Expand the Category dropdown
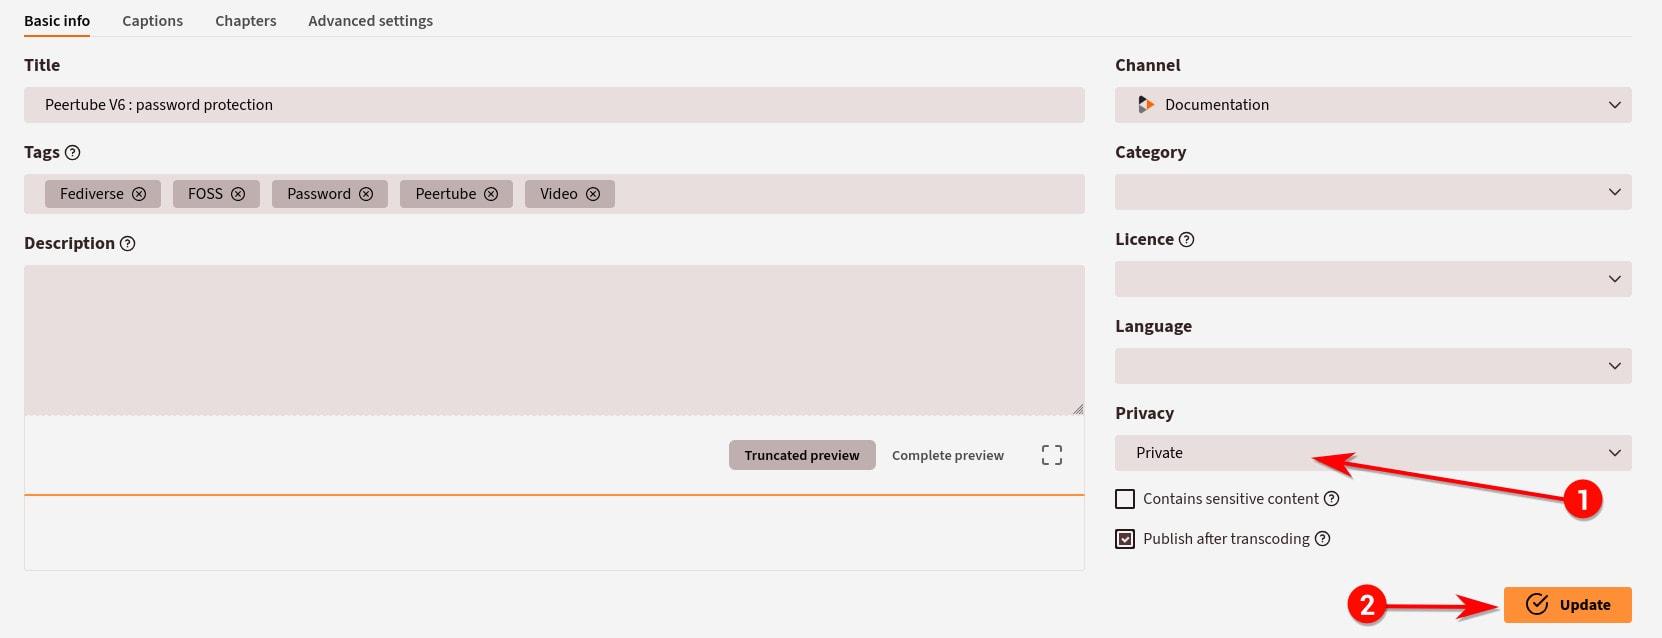Image resolution: width=1662 pixels, height=638 pixels. point(1372,192)
